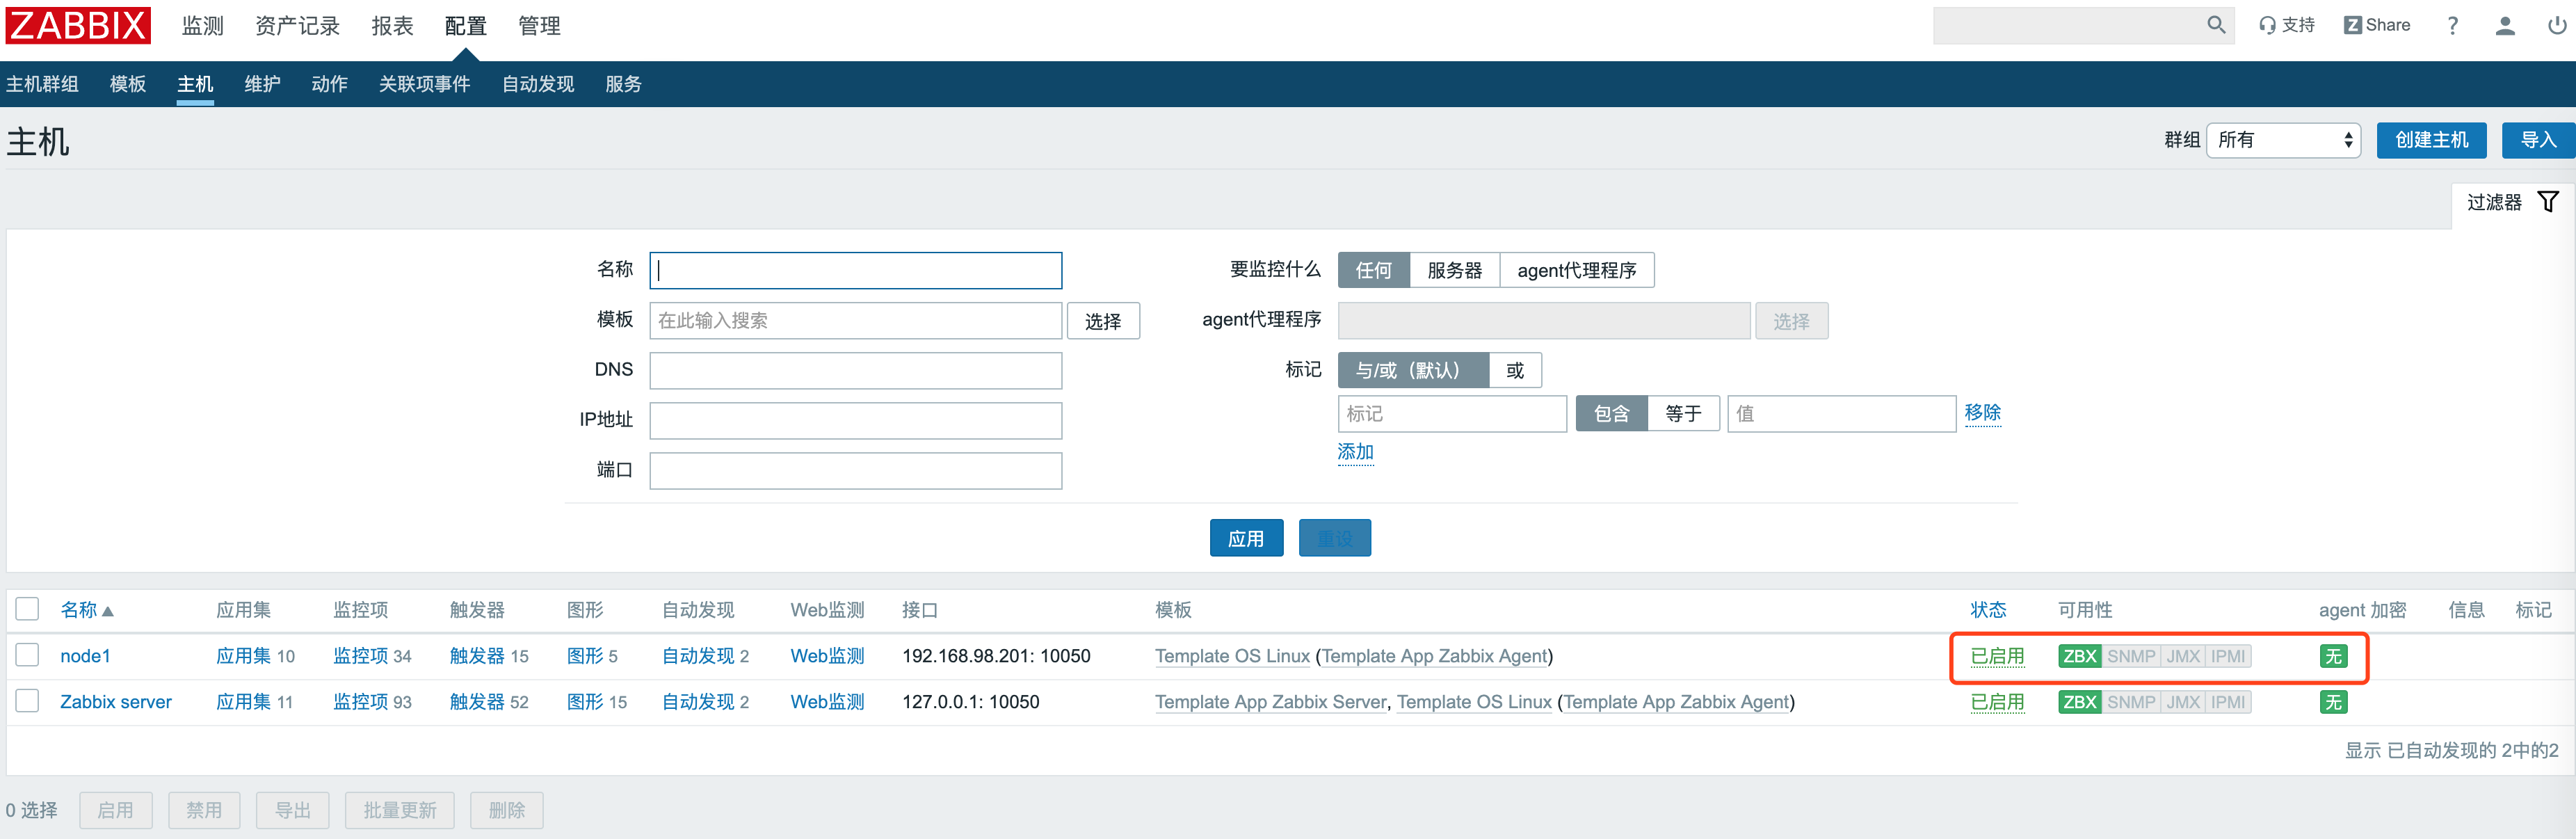Click the filter funnel icon beside 过滤器
This screenshot has width=2576, height=839.
click(x=2548, y=201)
